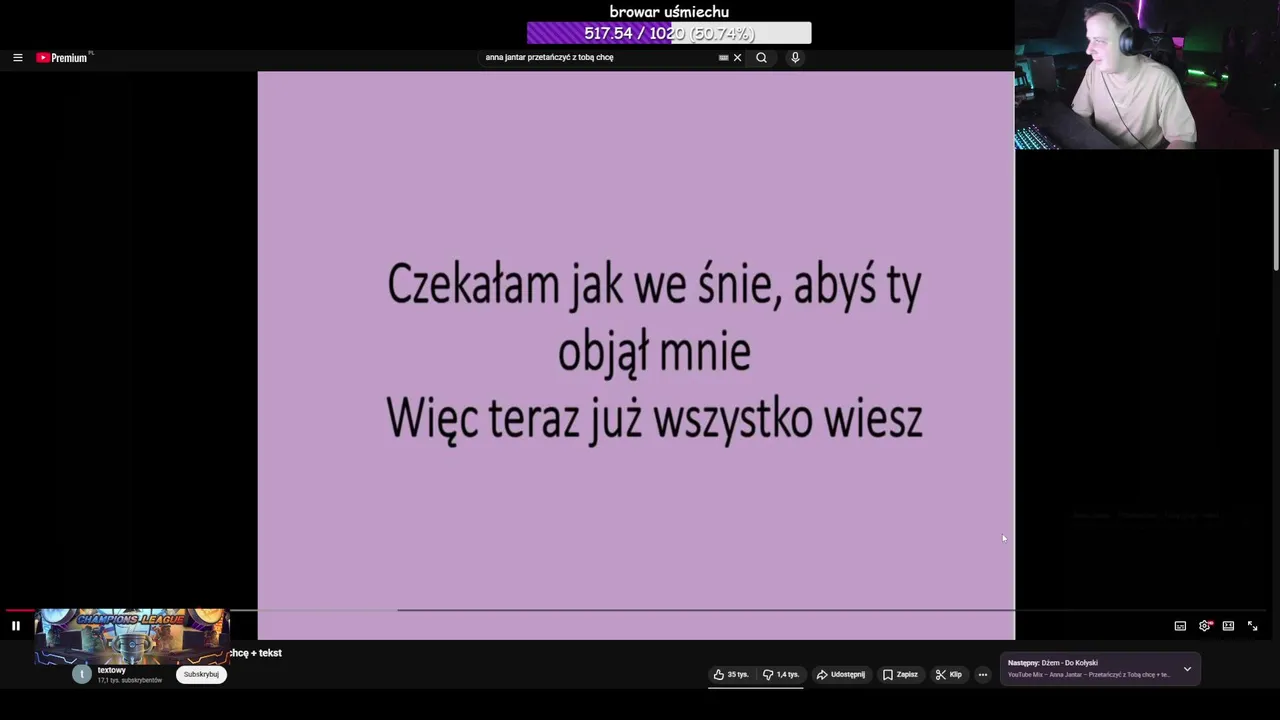Viewport: 1280px width, 720px height.
Task: Save the video using Zapisz
Action: coord(900,675)
